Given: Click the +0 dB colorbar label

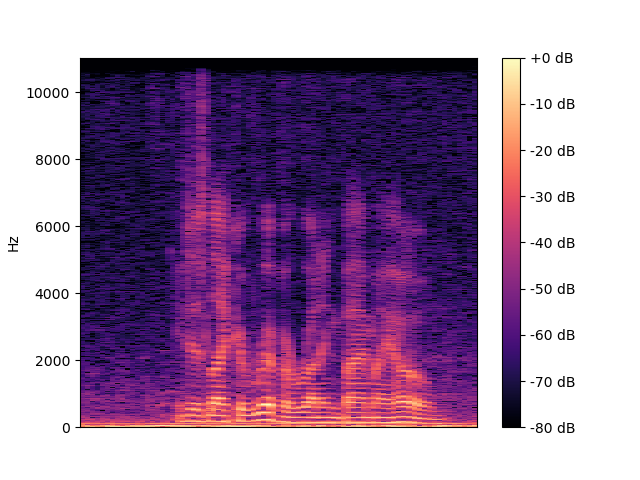Looking at the screenshot, I should 552,58.
